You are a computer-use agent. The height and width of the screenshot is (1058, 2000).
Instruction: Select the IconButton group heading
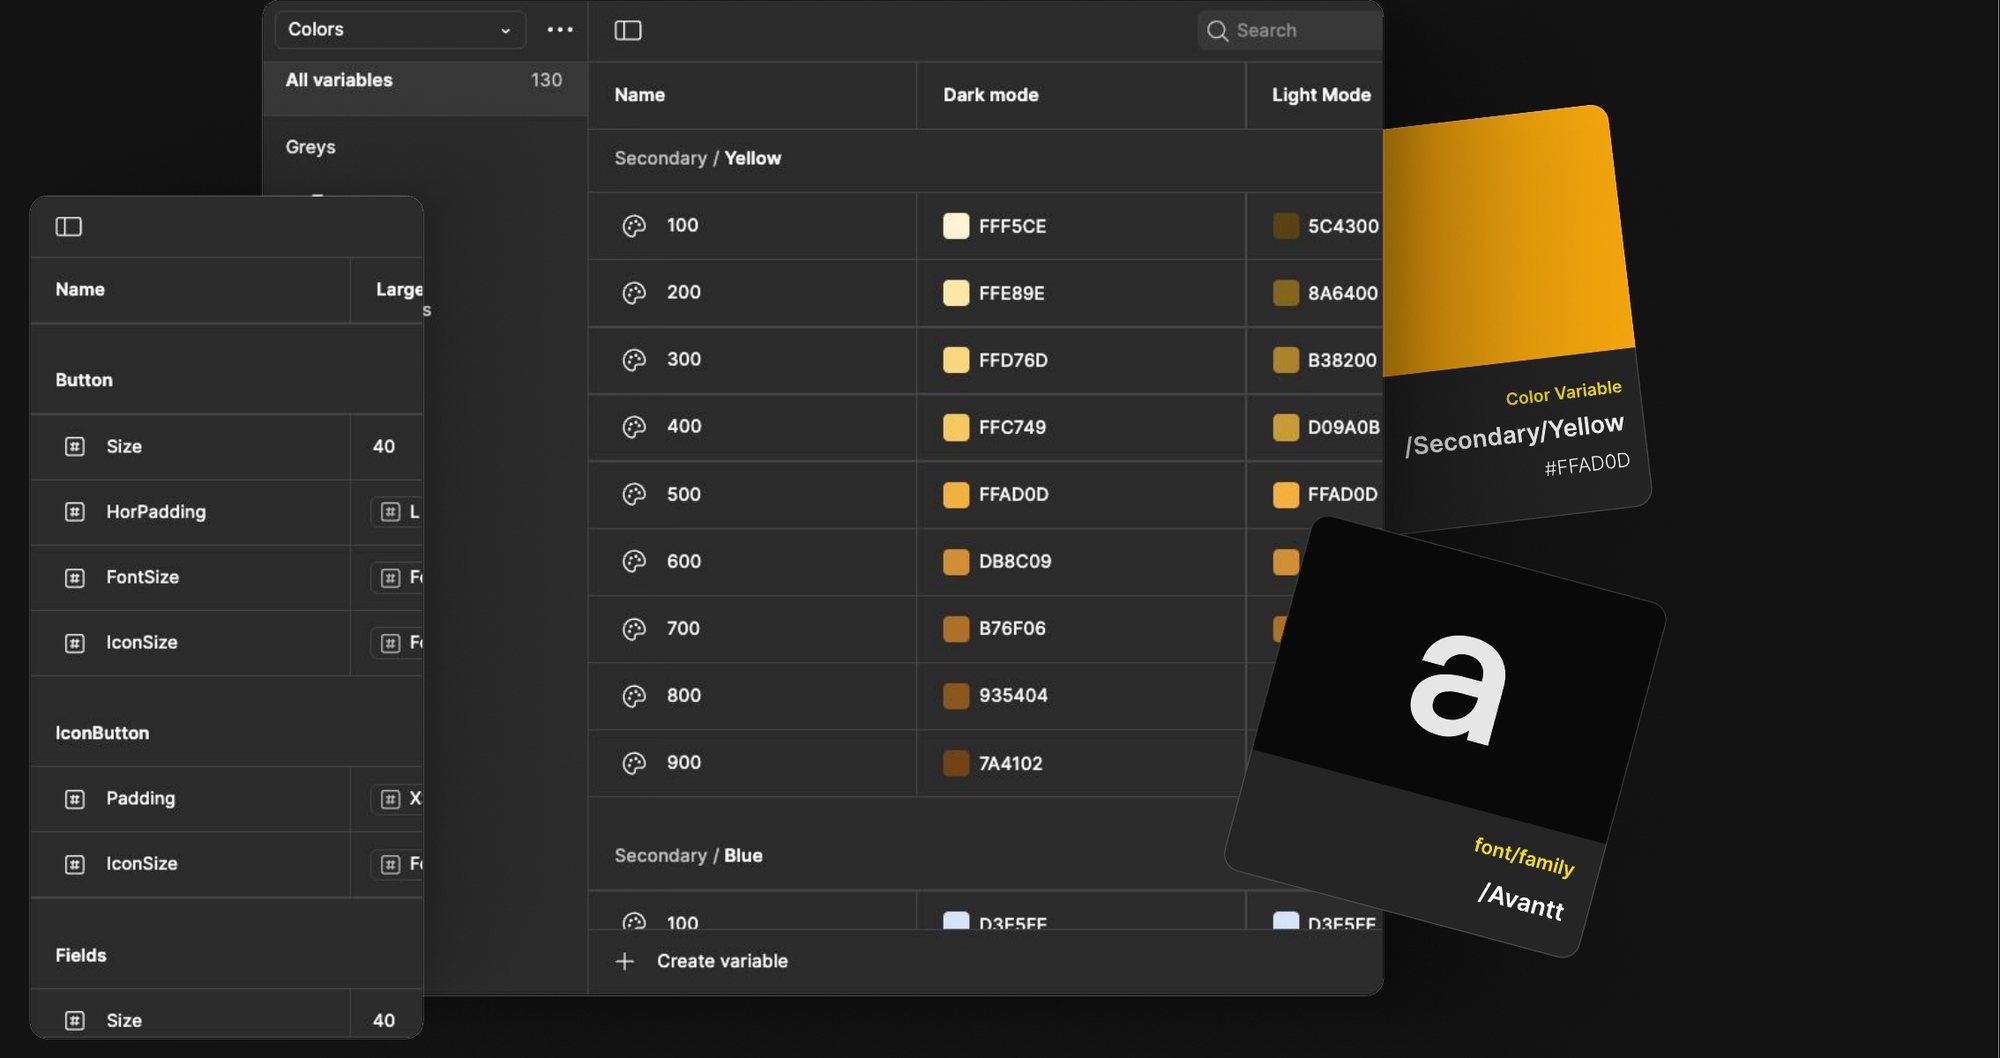pos(102,733)
